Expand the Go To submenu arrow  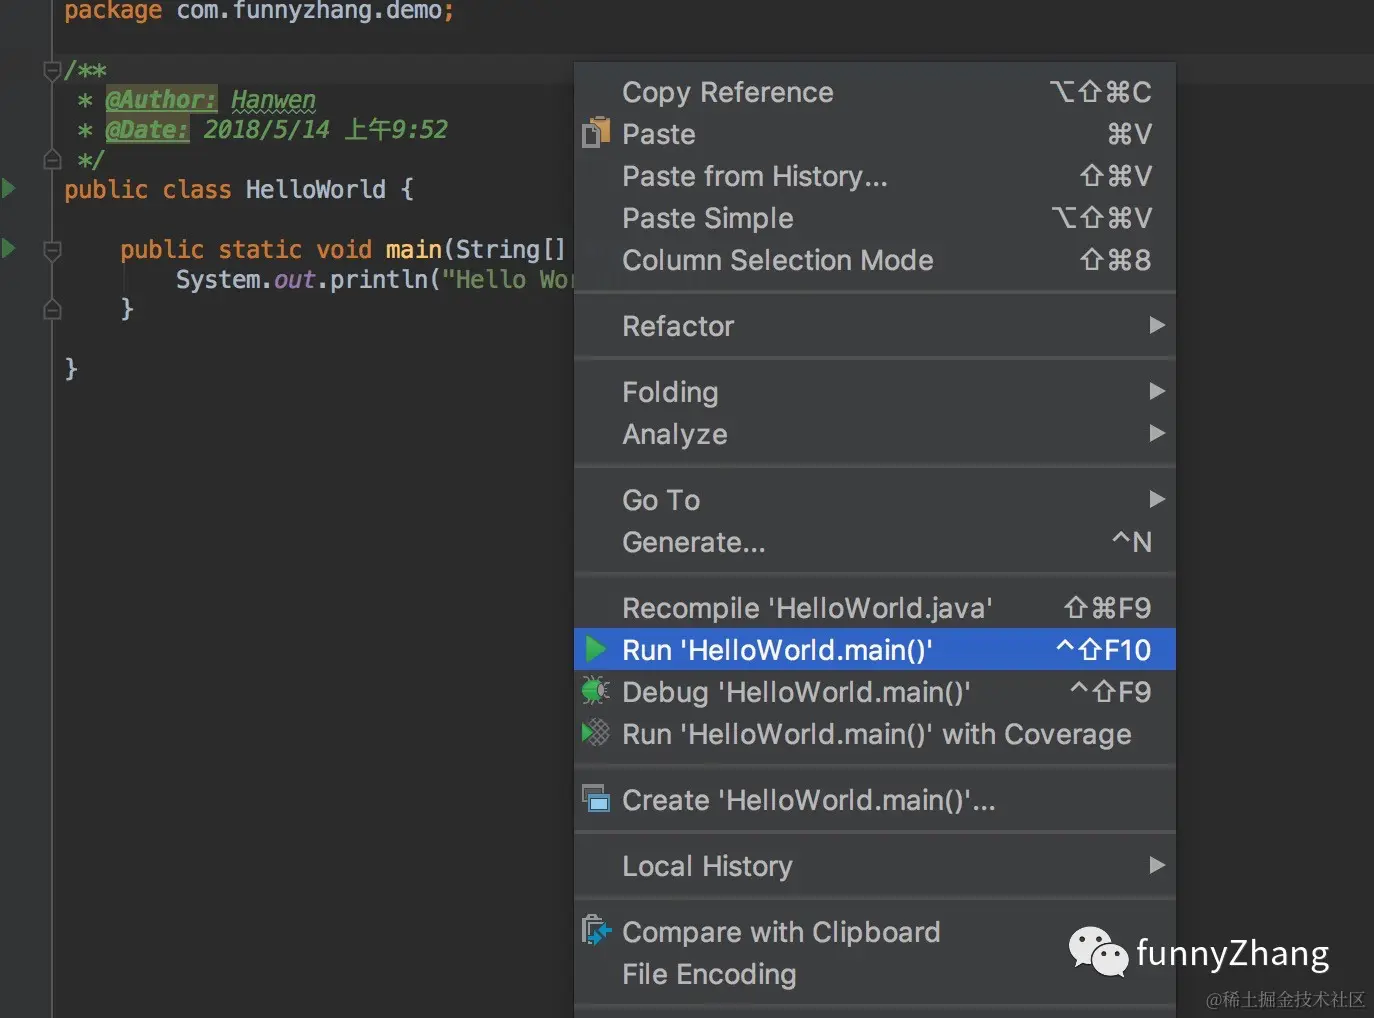pos(1157,499)
